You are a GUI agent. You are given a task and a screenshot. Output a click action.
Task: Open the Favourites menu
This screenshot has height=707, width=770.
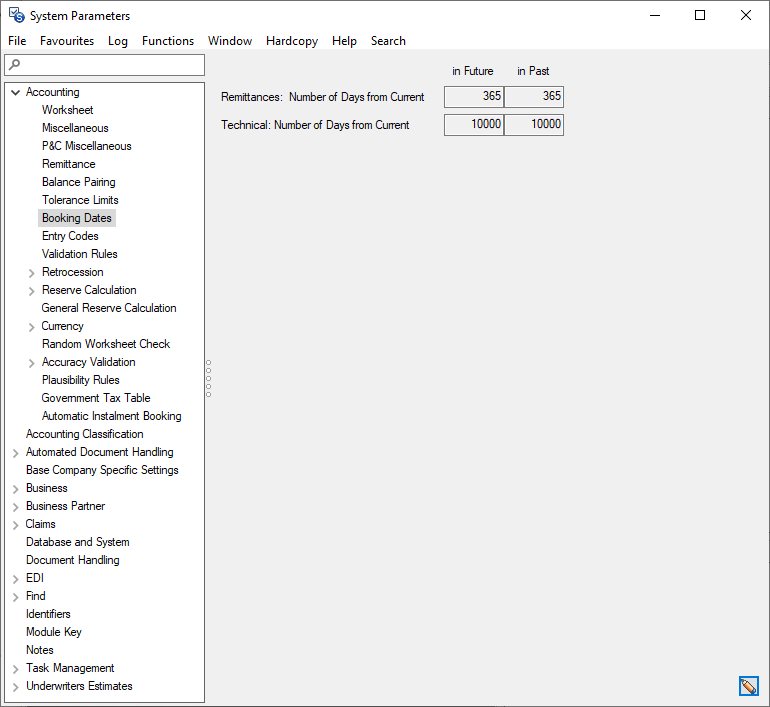pyautogui.click(x=67, y=41)
